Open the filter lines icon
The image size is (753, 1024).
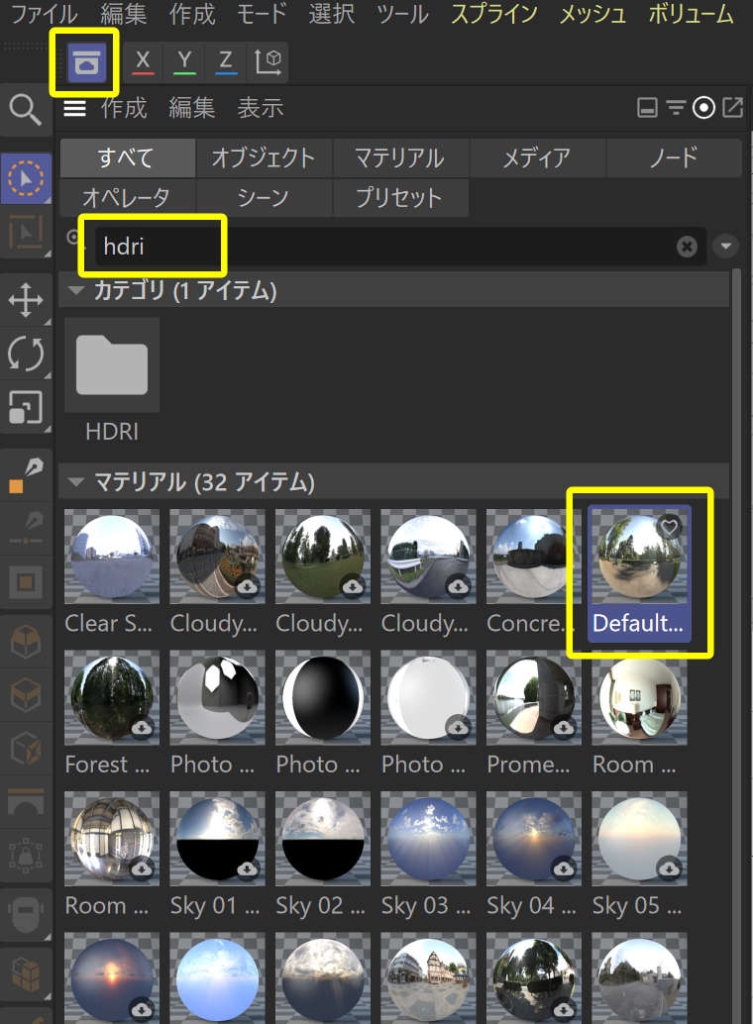click(x=676, y=108)
